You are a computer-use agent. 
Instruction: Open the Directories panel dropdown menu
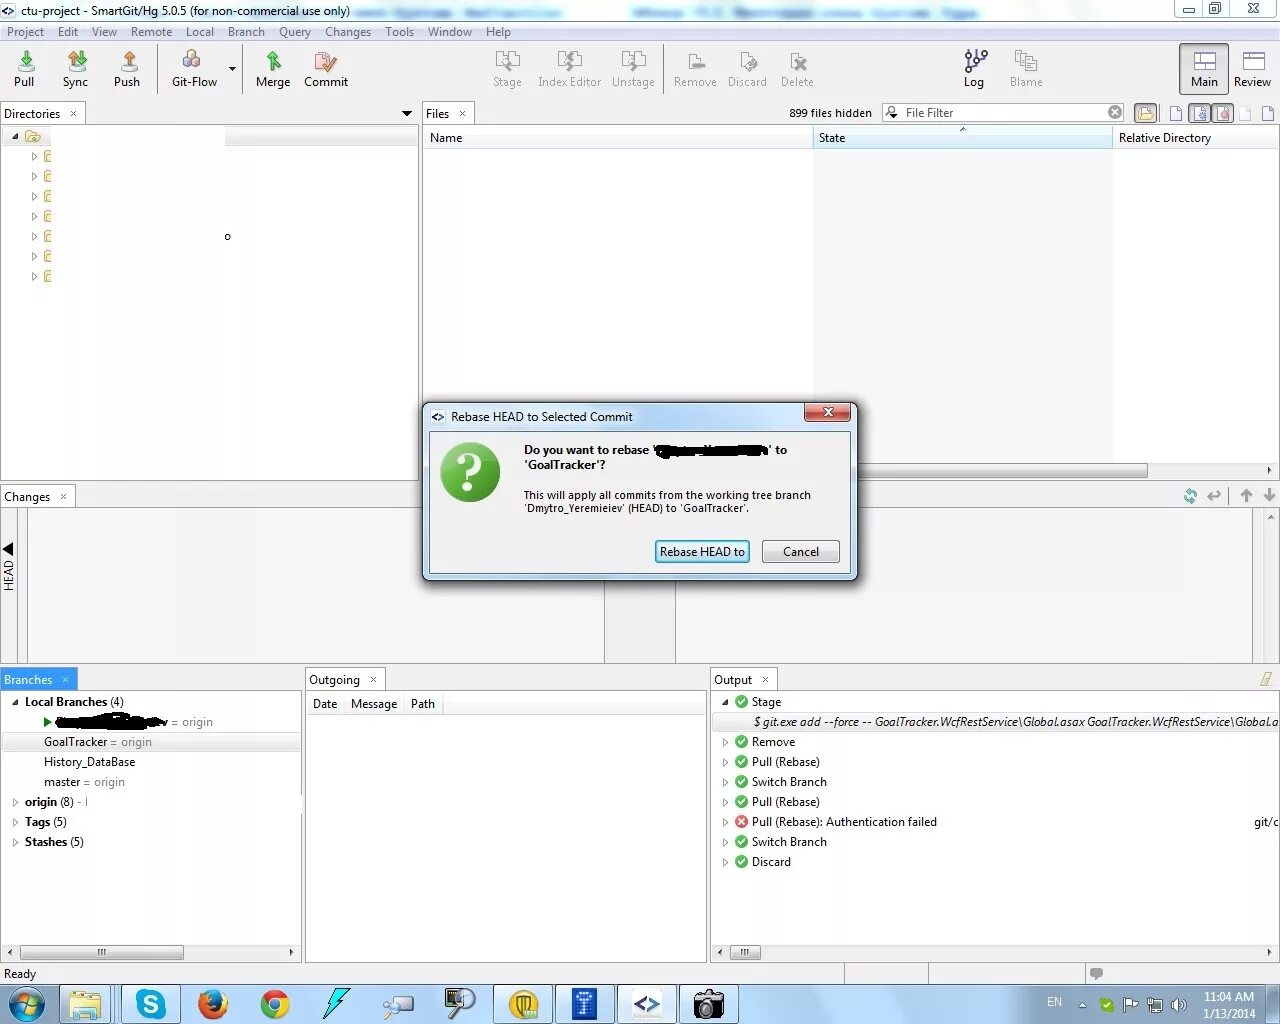pyautogui.click(x=407, y=113)
